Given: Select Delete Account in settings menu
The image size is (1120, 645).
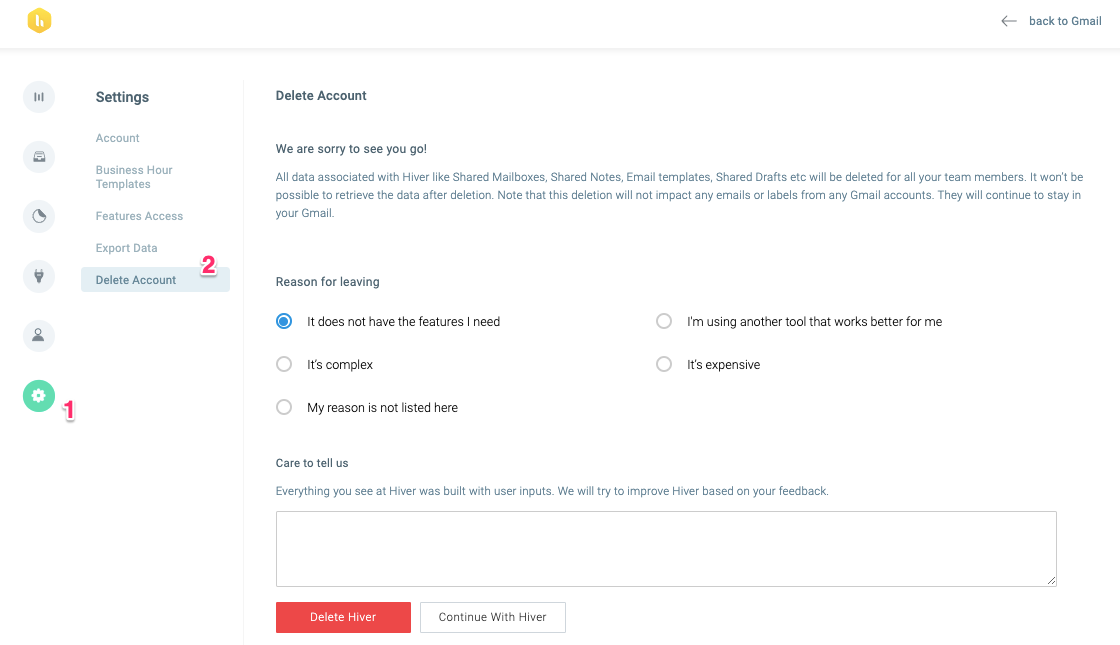Looking at the screenshot, I should pos(155,280).
